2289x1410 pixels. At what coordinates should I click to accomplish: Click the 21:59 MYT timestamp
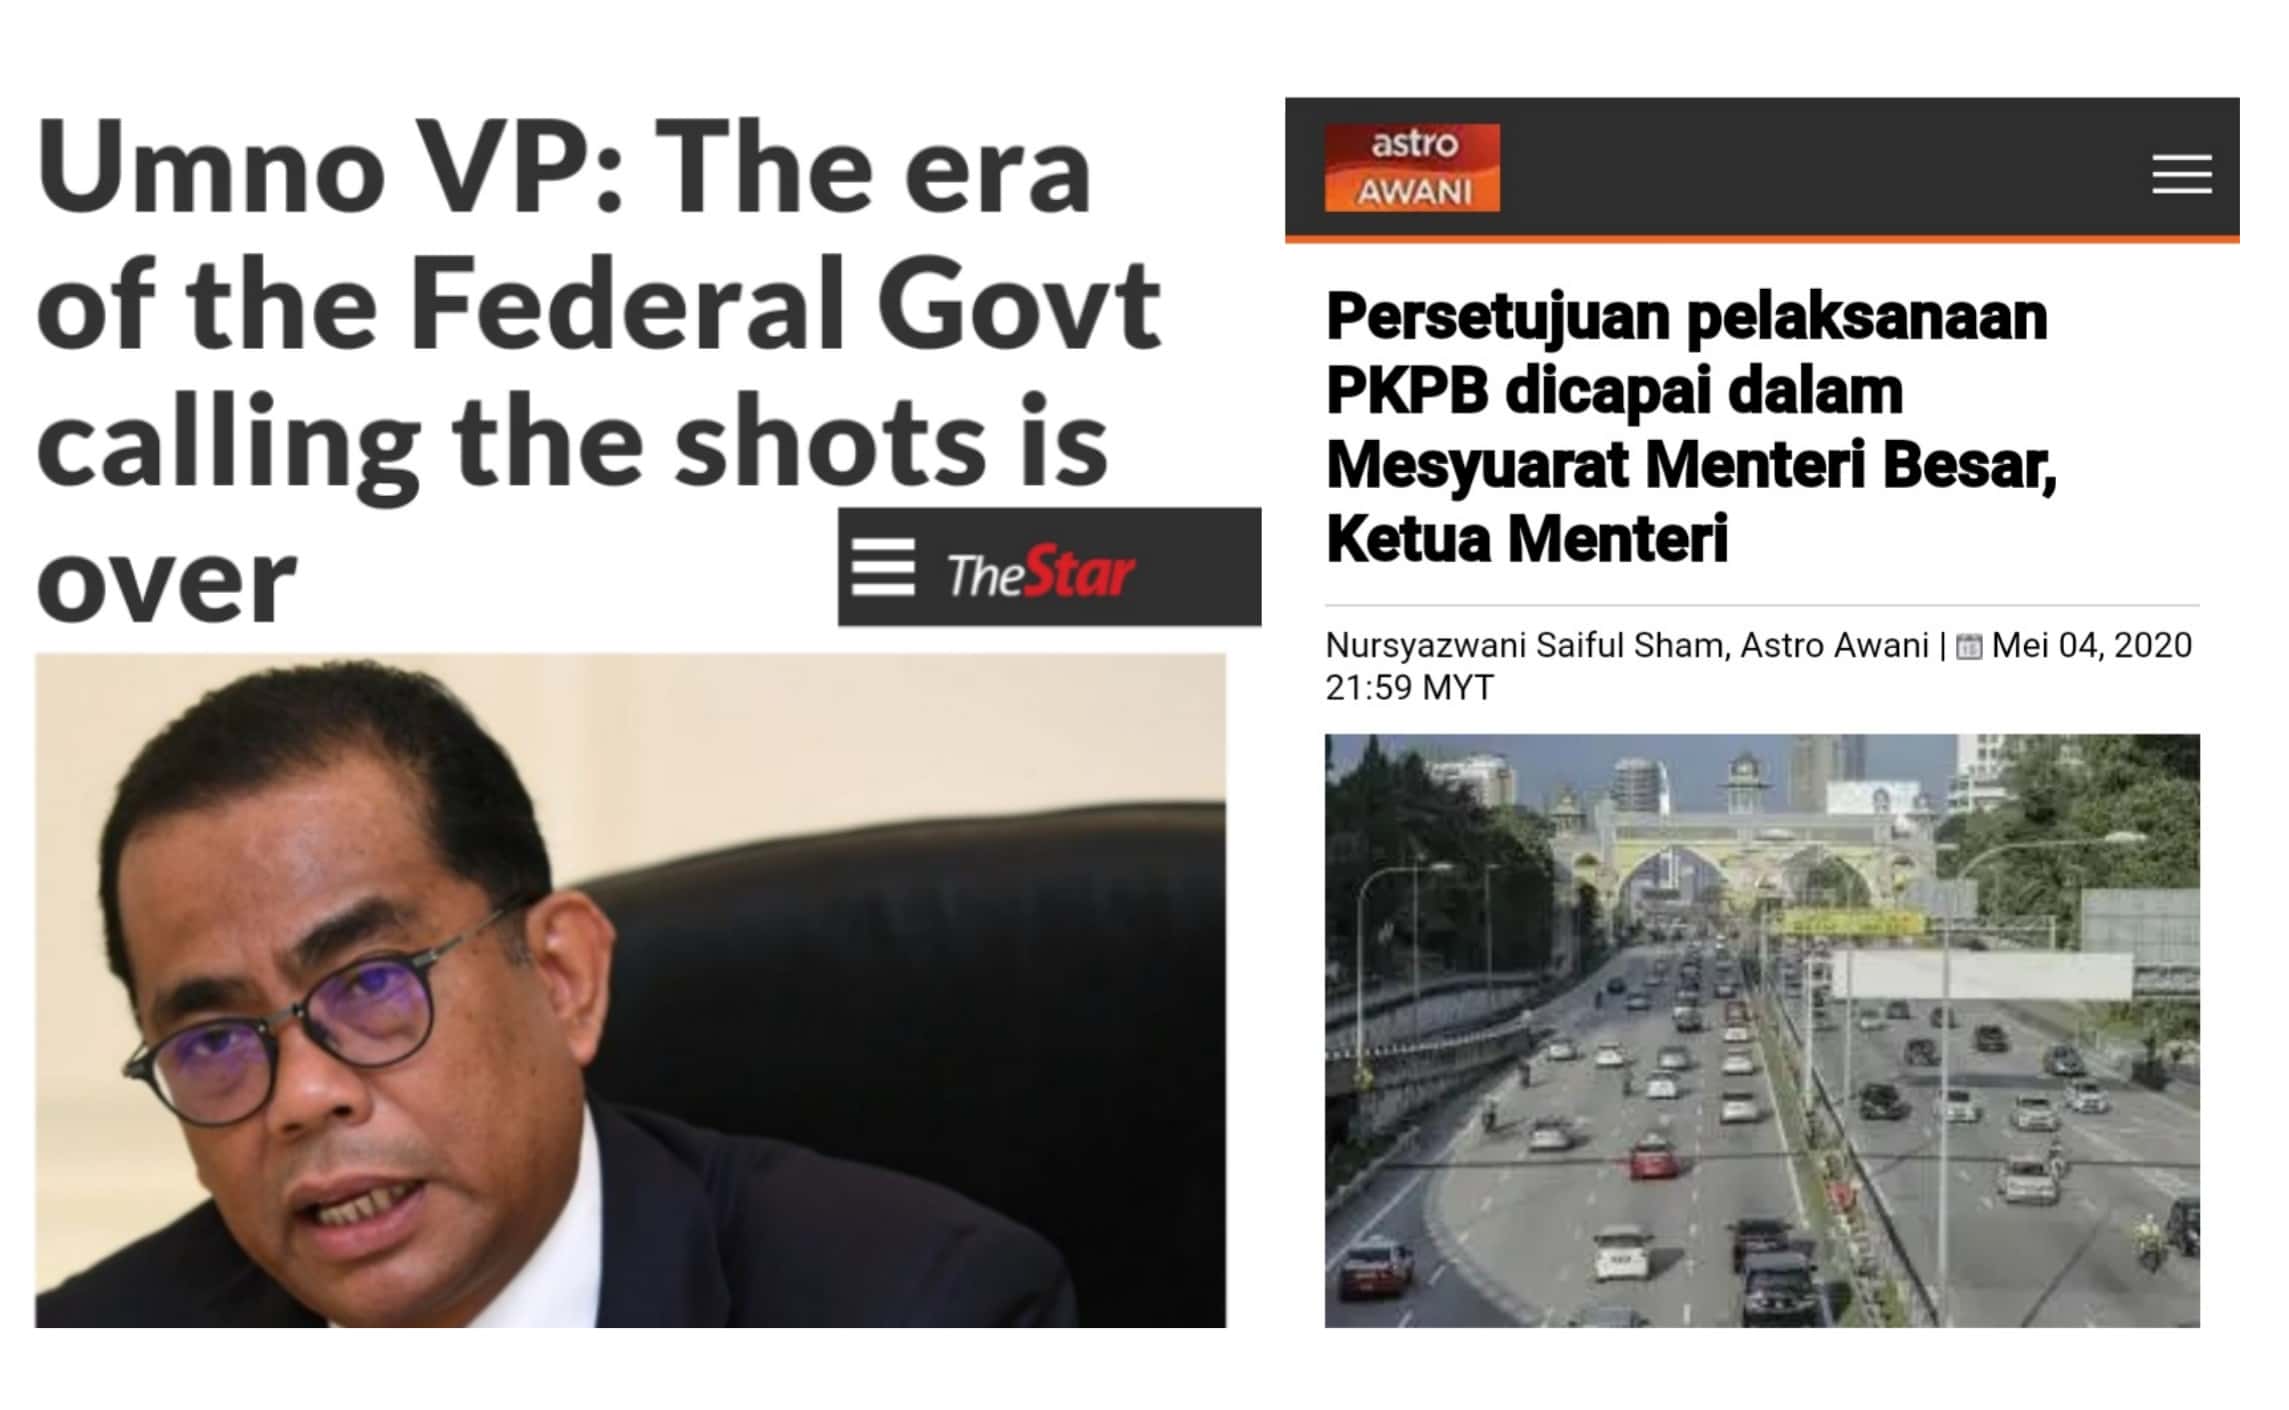tap(1409, 688)
